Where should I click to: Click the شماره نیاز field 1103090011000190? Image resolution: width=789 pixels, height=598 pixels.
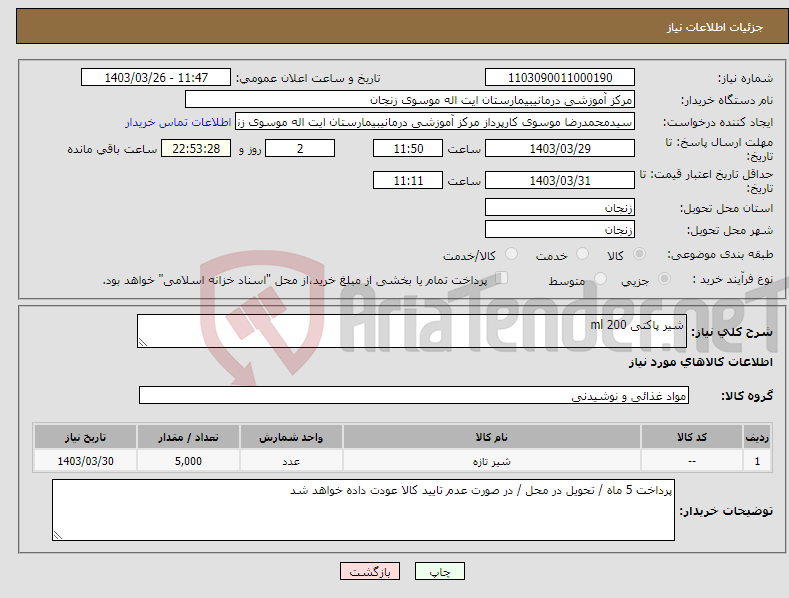560,78
